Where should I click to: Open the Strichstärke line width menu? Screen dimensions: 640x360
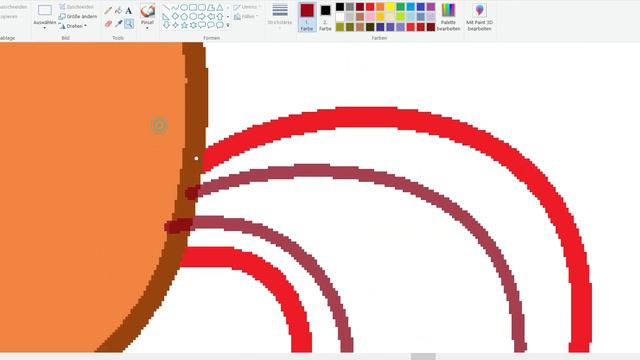(280, 16)
